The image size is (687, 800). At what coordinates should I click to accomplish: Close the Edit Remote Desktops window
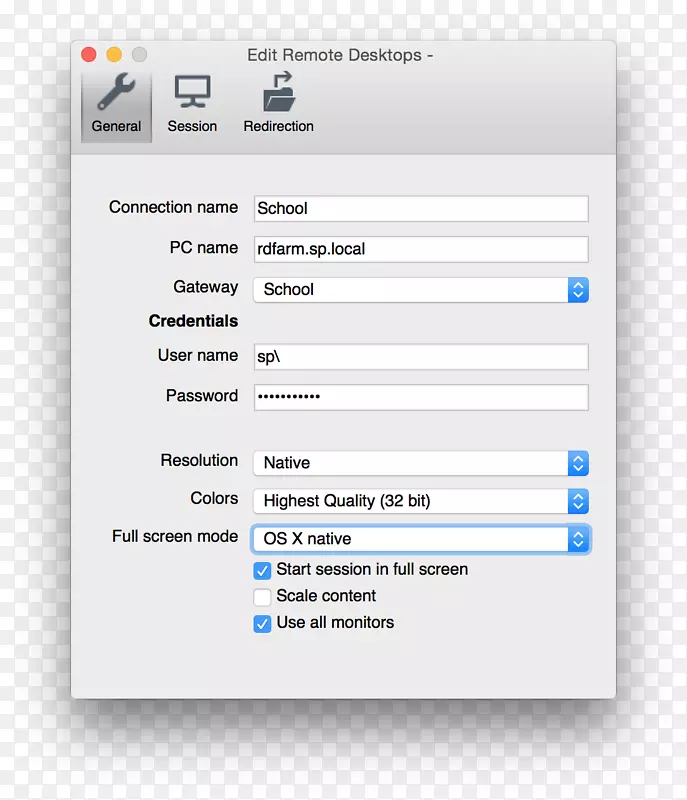pos(89,55)
